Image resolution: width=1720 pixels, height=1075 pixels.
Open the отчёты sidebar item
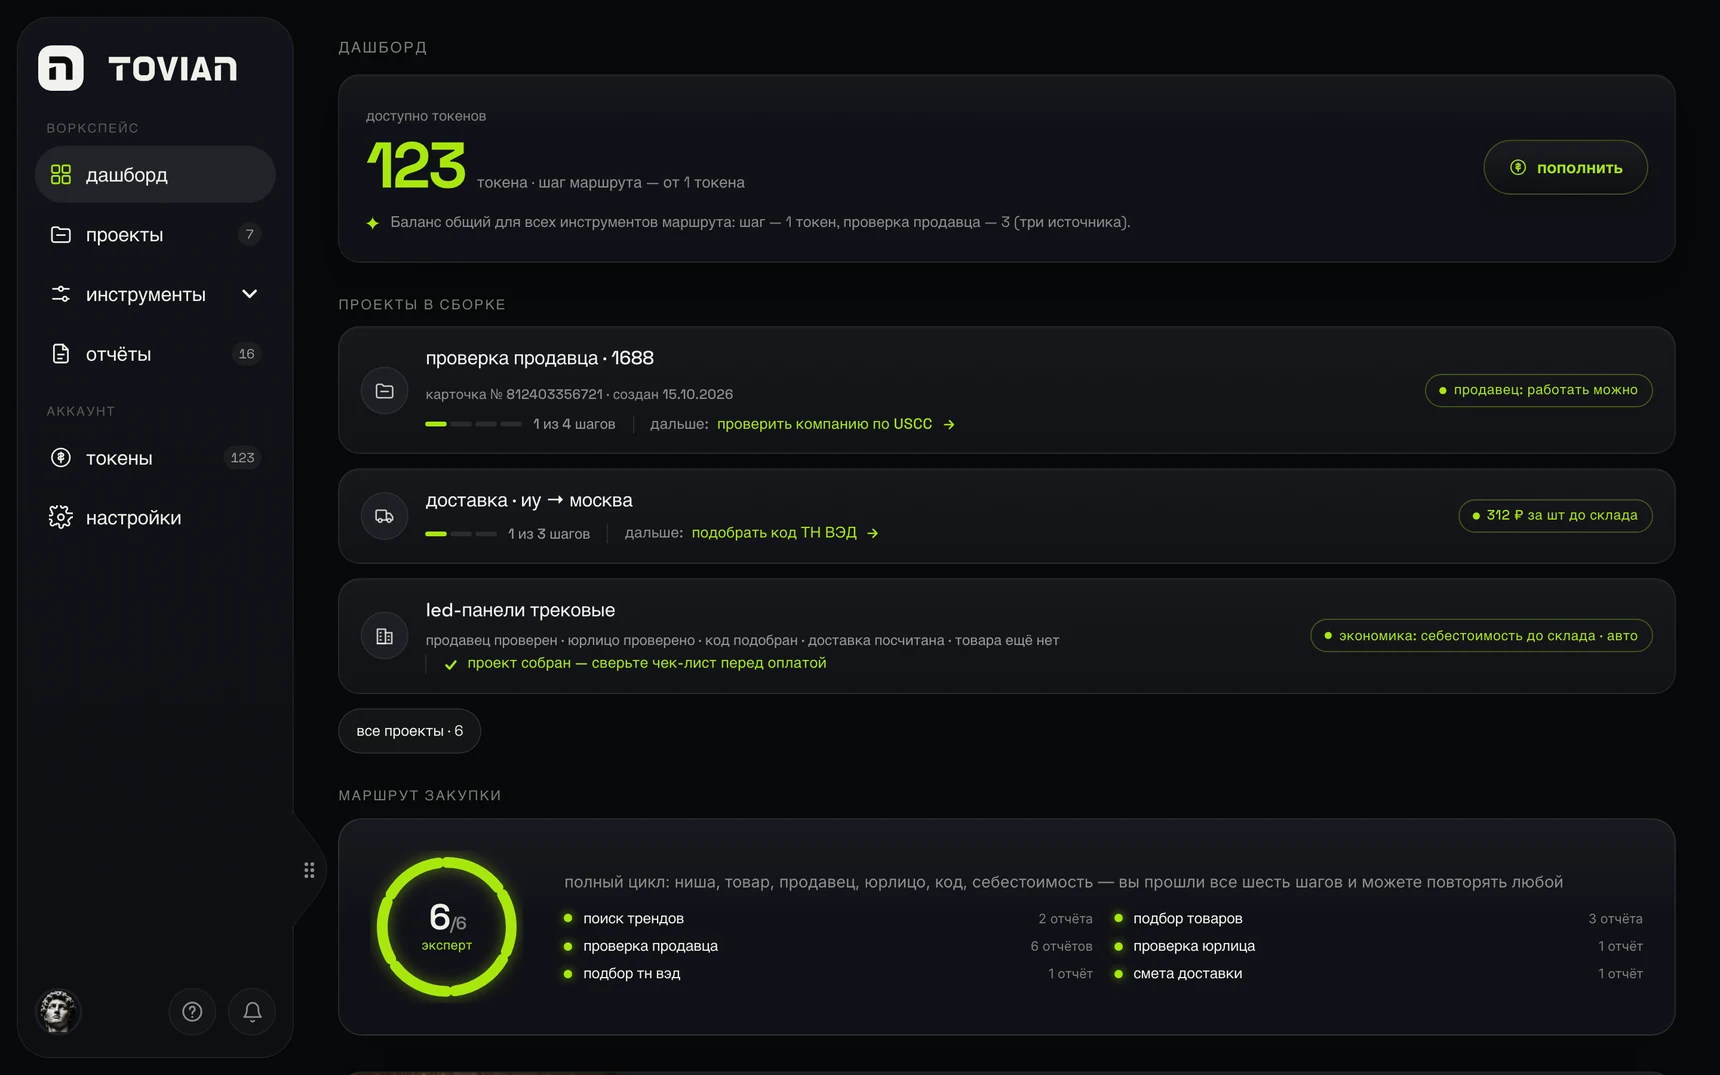[155, 354]
